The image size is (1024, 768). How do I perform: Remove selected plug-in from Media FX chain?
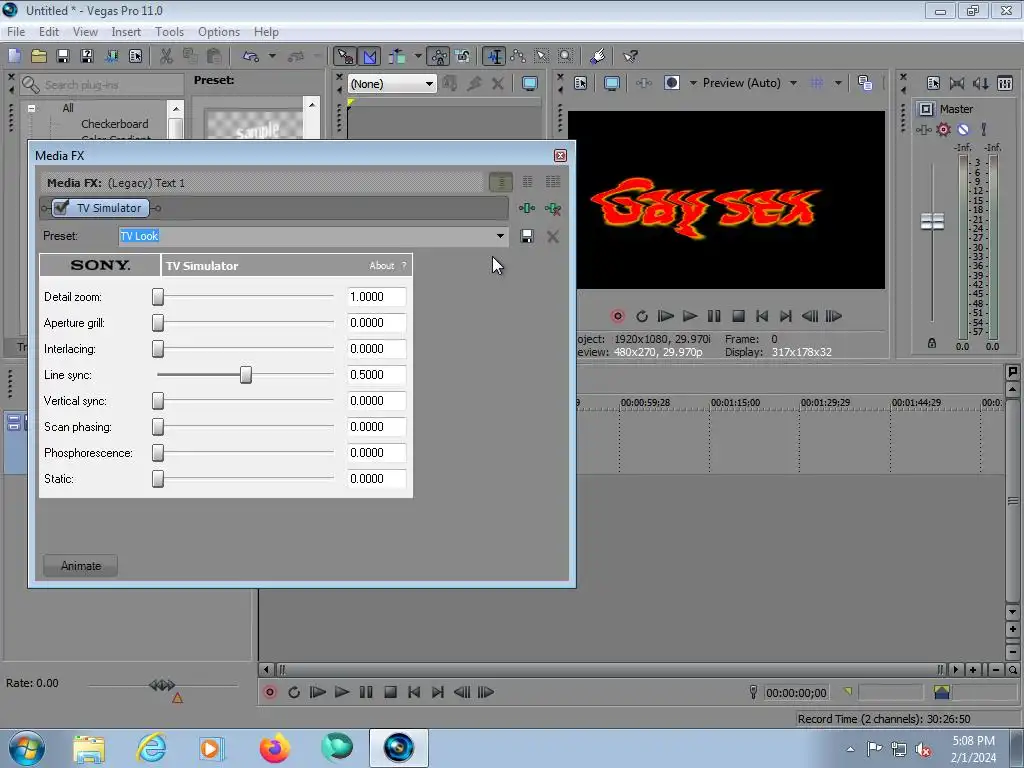tap(552, 208)
